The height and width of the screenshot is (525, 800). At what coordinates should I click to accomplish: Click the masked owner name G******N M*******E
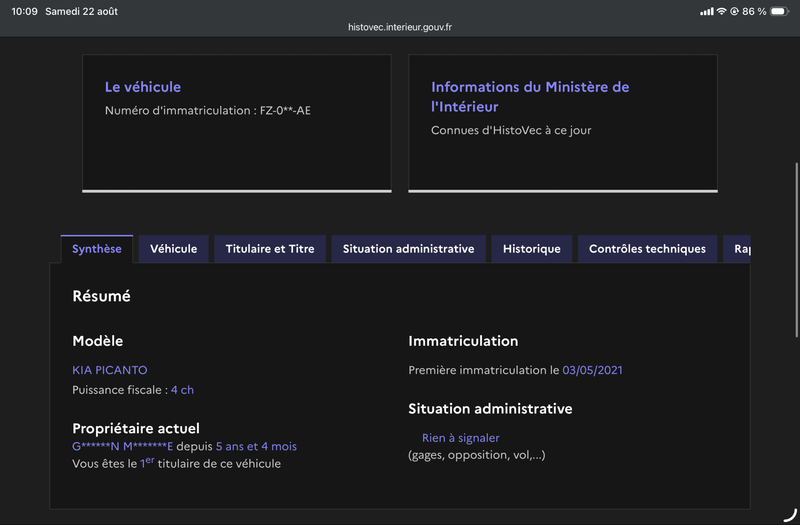122,446
